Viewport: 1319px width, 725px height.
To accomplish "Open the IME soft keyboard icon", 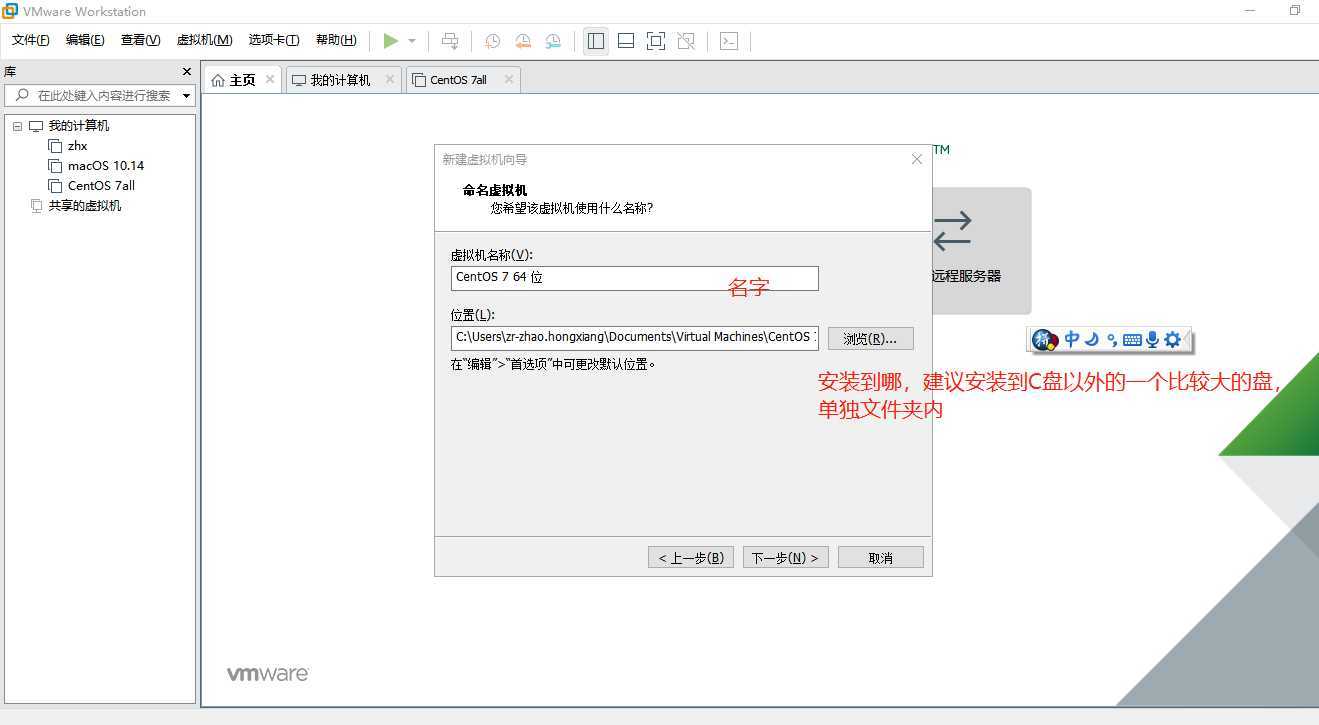I will [x=1132, y=340].
